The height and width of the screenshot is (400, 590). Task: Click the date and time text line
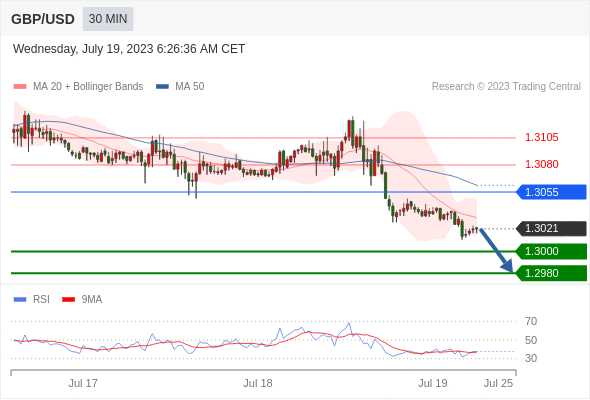(x=129, y=49)
